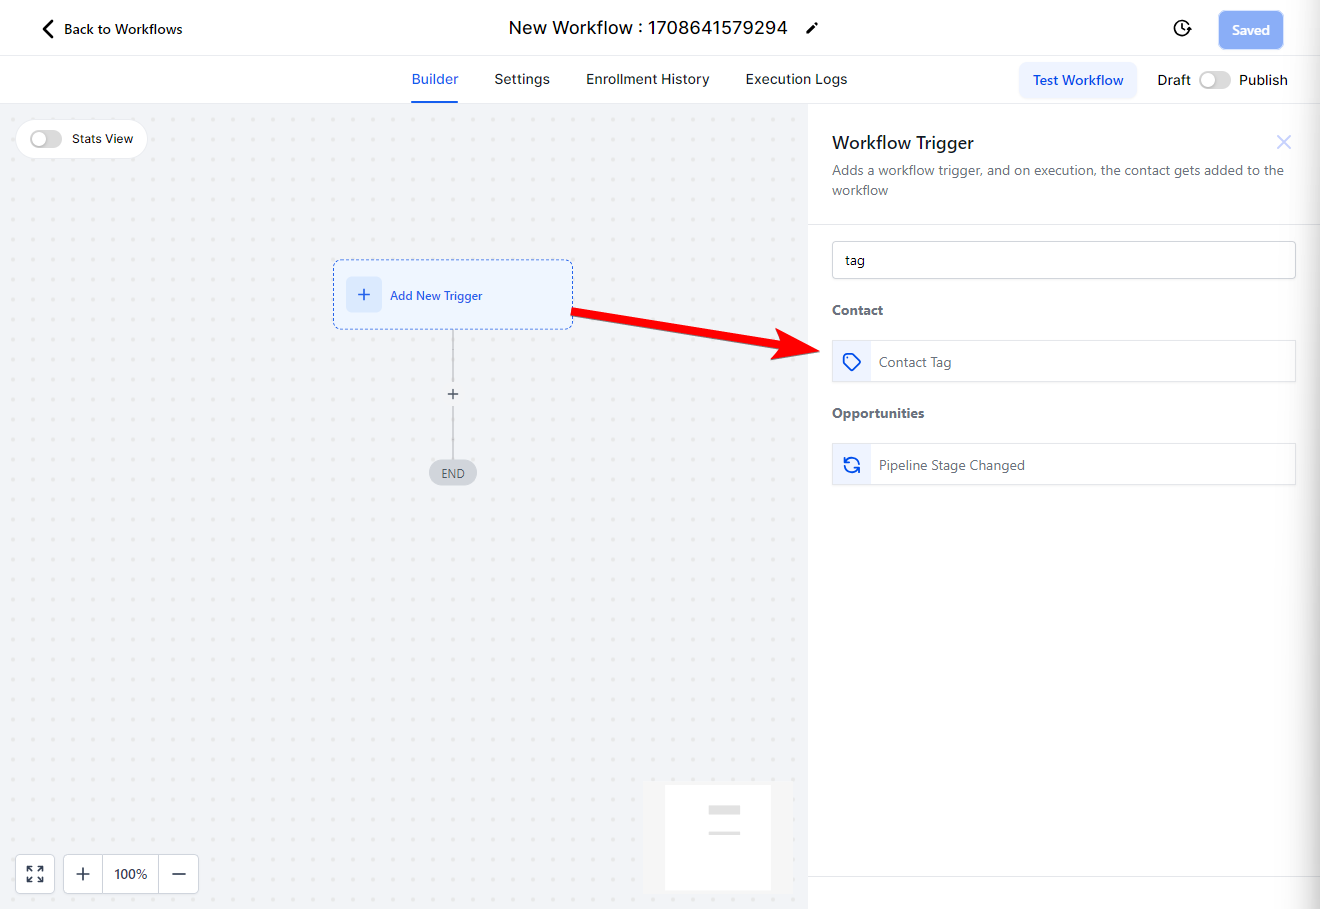Click the Contact Tag tag icon

[x=852, y=362]
